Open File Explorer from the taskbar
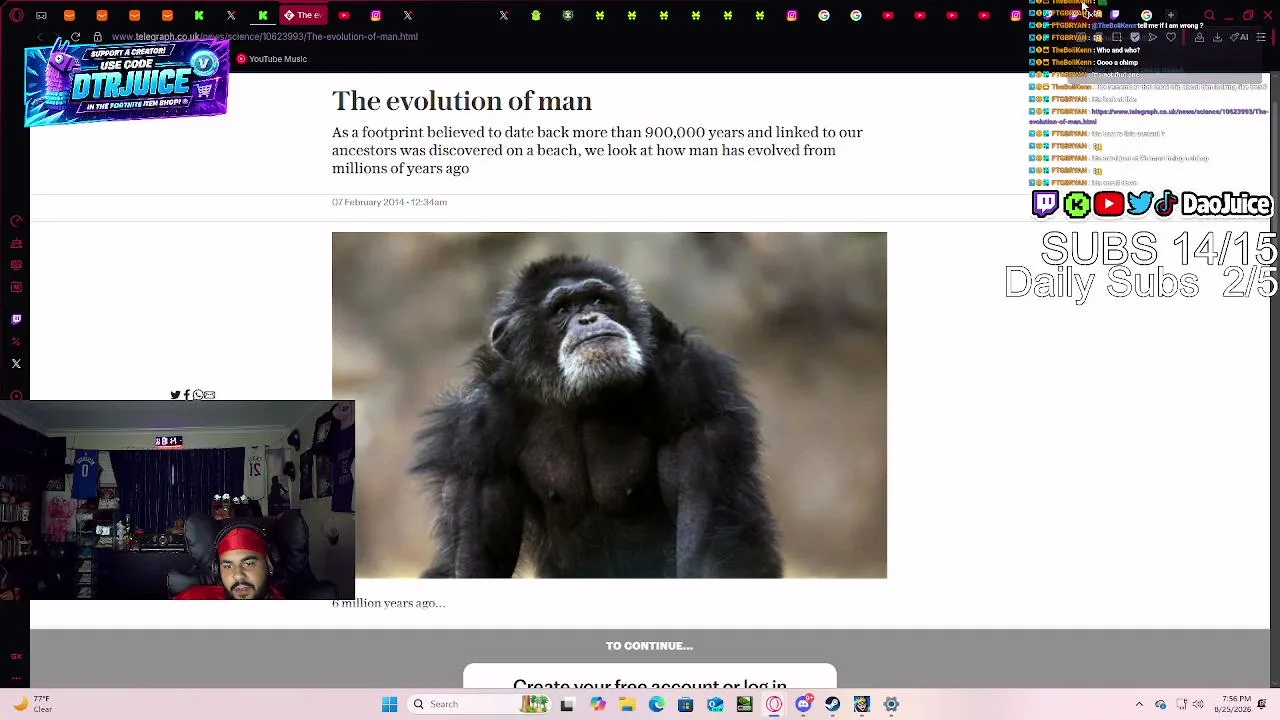1280x720 pixels. (627, 704)
